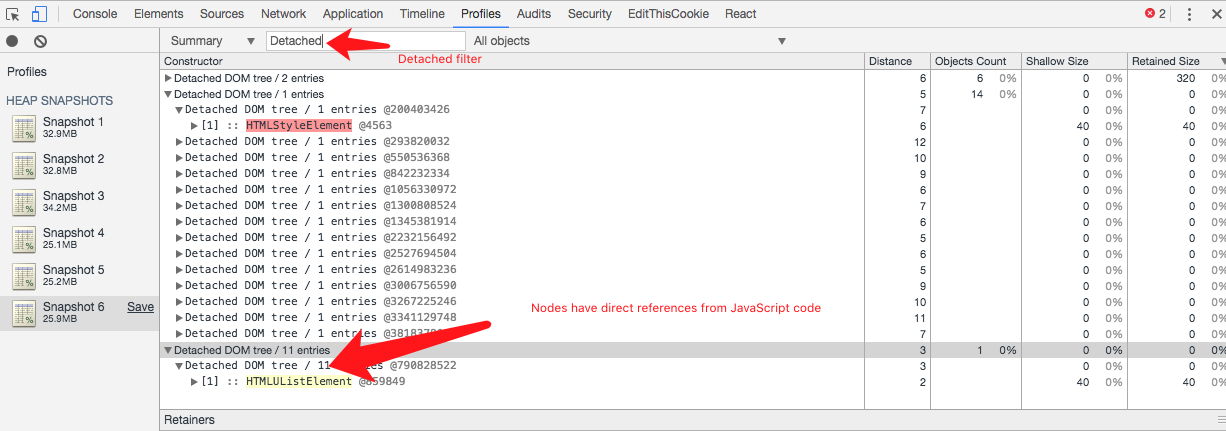Sort by the Retained Size column header
The image size is (1226, 431).
[1165, 61]
